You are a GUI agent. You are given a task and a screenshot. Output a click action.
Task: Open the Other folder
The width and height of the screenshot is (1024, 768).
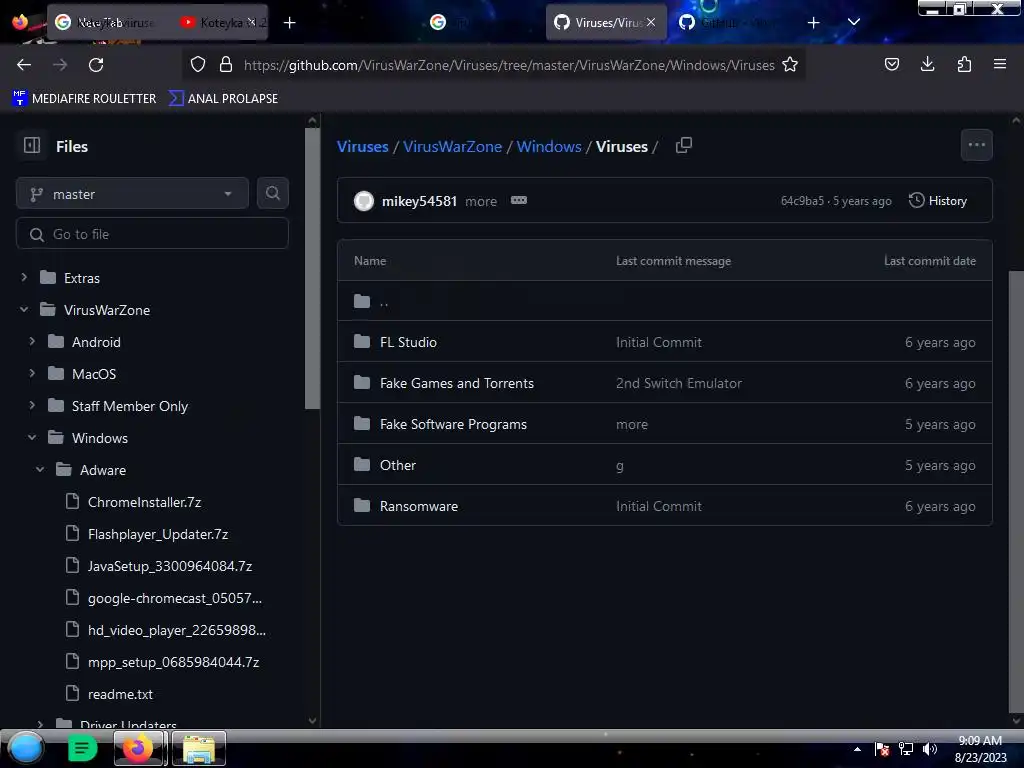pyautogui.click(x=398, y=465)
